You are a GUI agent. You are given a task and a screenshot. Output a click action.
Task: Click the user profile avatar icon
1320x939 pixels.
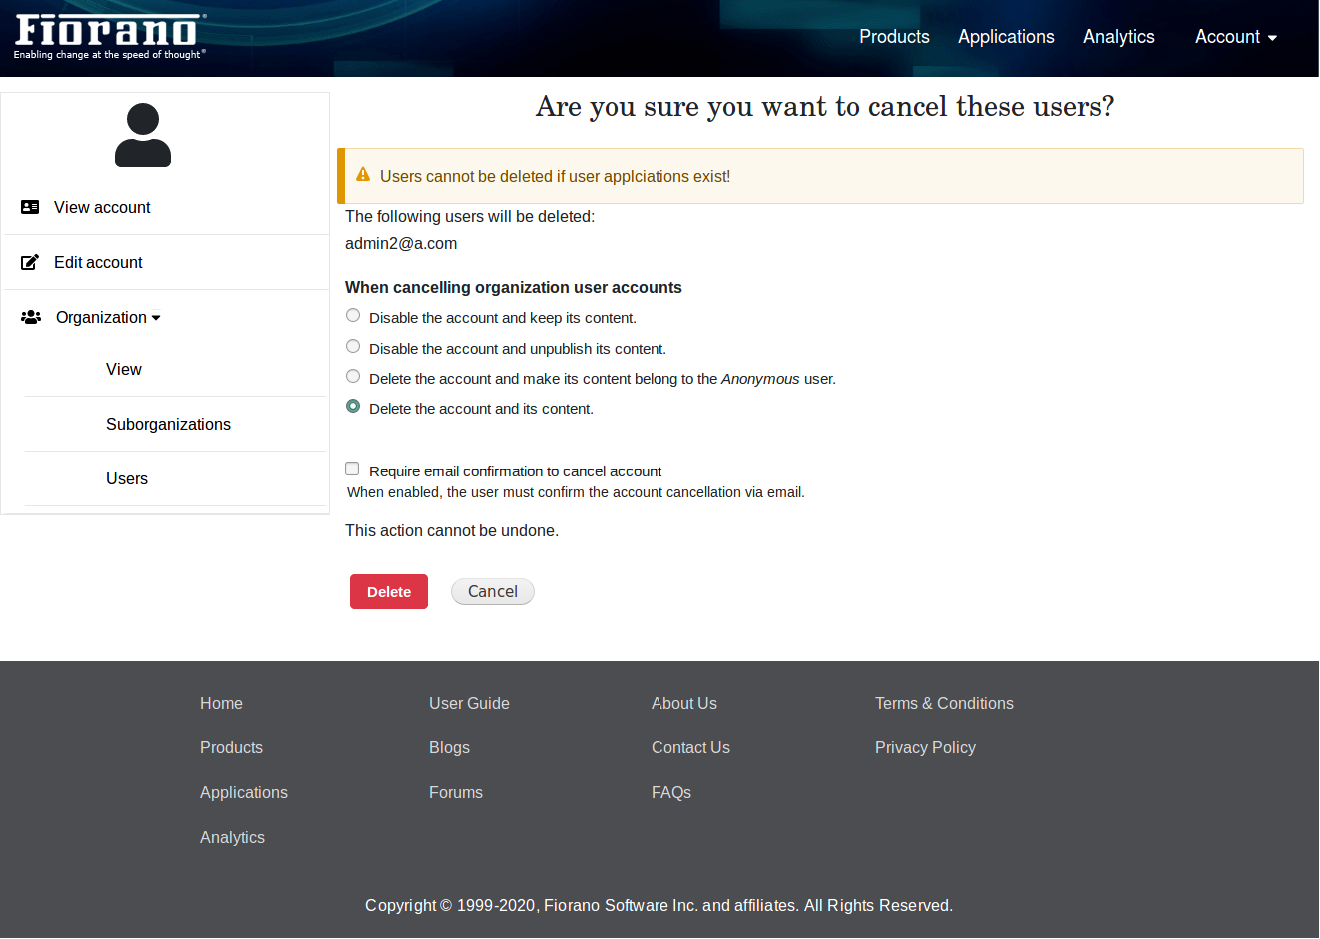[143, 135]
